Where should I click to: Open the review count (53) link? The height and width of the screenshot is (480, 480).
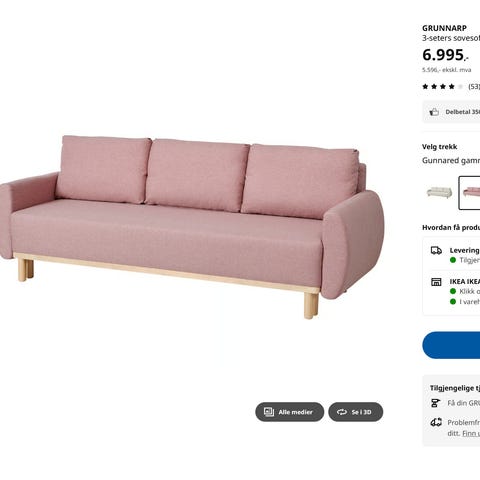click(474, 87)
